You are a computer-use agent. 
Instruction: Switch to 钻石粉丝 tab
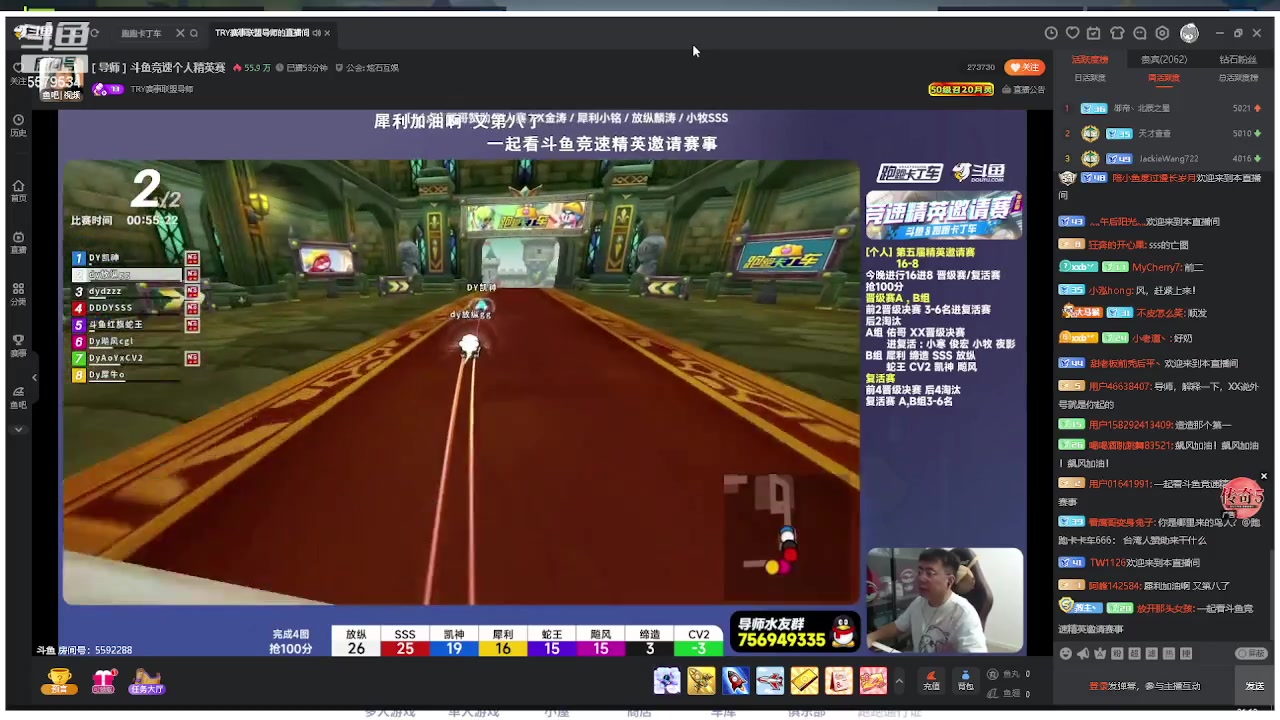1237,60
